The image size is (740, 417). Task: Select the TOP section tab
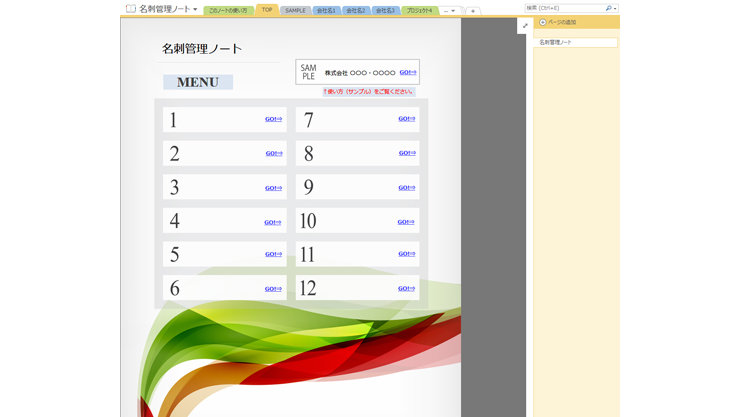[x=267, y=9]
